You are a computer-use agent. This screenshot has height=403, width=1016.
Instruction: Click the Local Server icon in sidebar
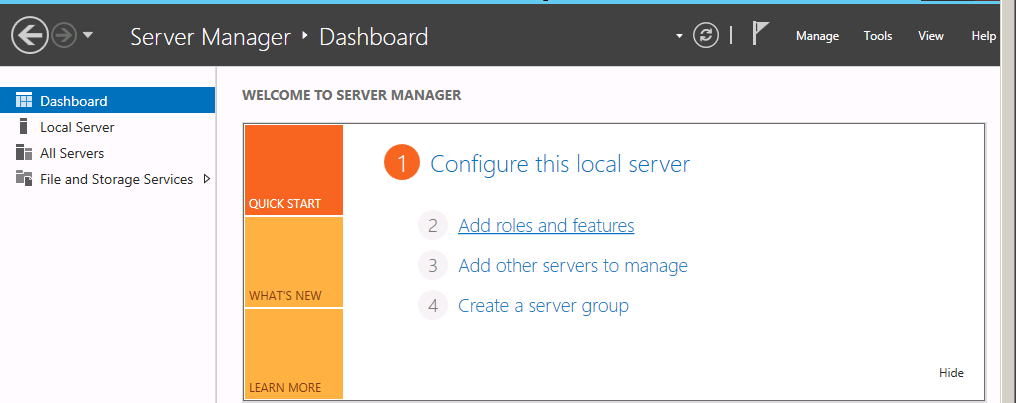coord(24,127)
